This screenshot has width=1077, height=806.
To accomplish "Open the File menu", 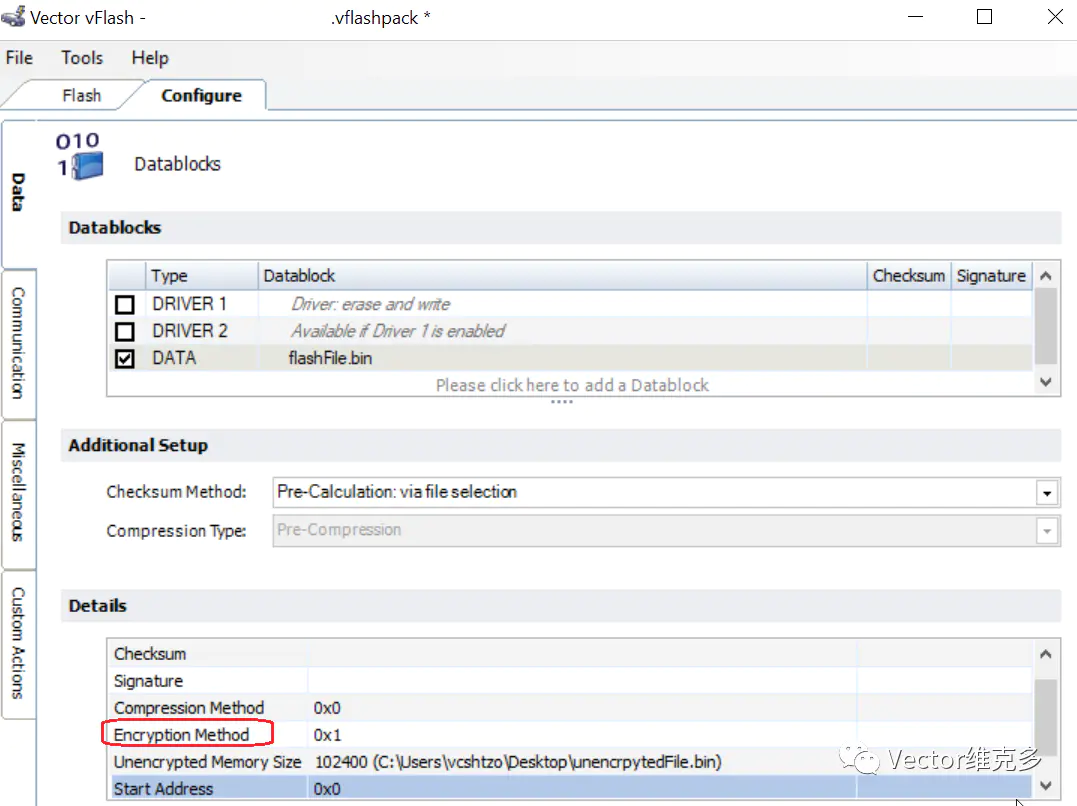I will click(x=19, y=58).
